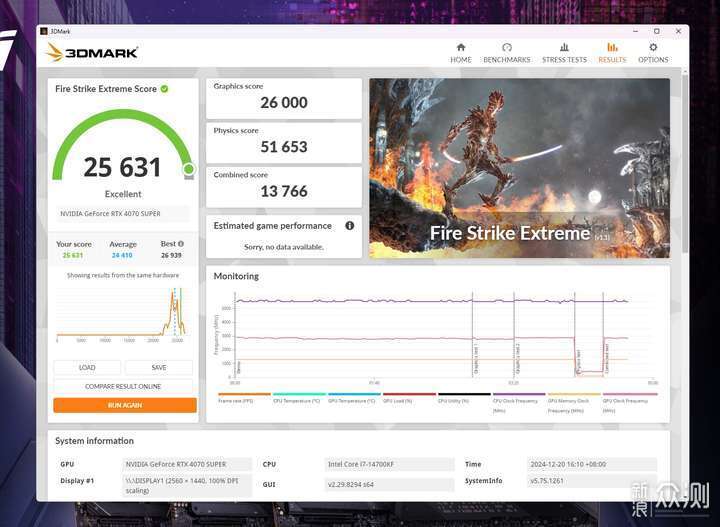The width and height of the screenshot is (720, 527).
Task: Toggle the GPU Load legend color
Action: 409,394
